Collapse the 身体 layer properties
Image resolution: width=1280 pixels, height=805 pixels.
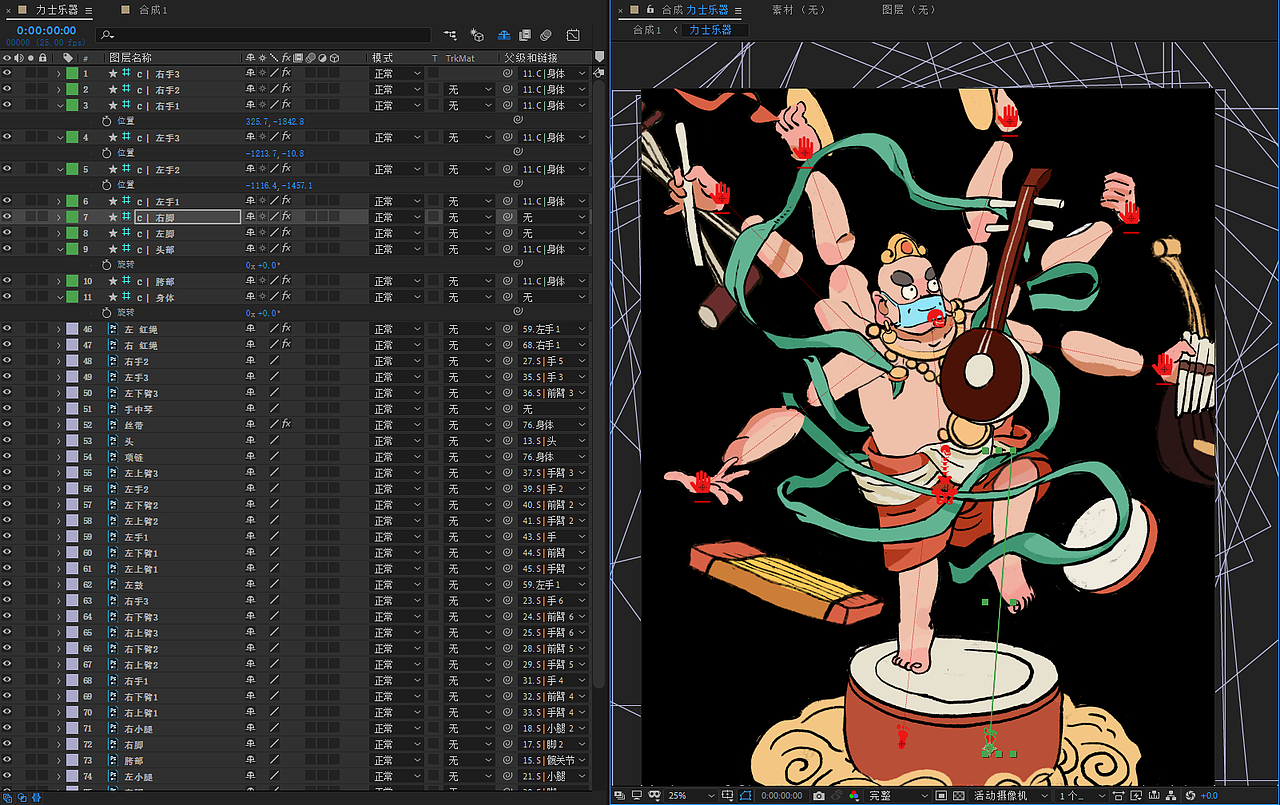59,297
